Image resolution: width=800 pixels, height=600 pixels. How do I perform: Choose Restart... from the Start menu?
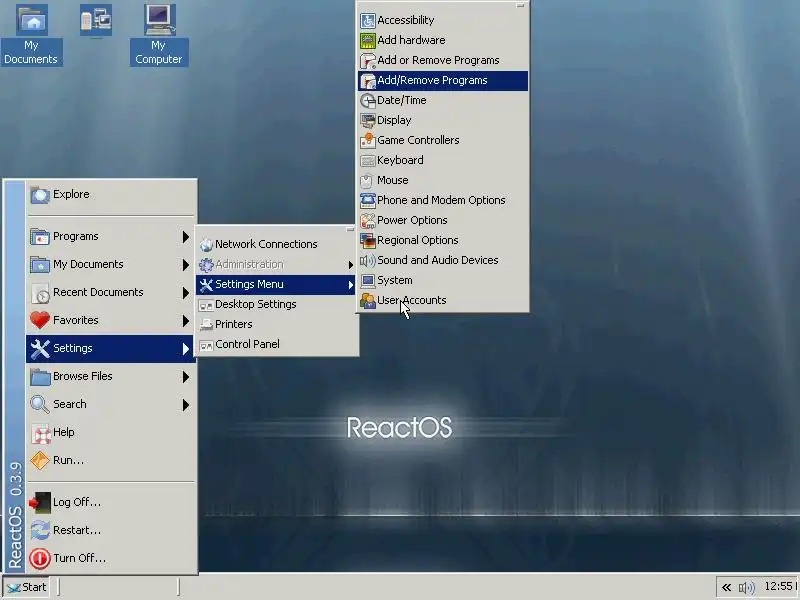[111, 531]
